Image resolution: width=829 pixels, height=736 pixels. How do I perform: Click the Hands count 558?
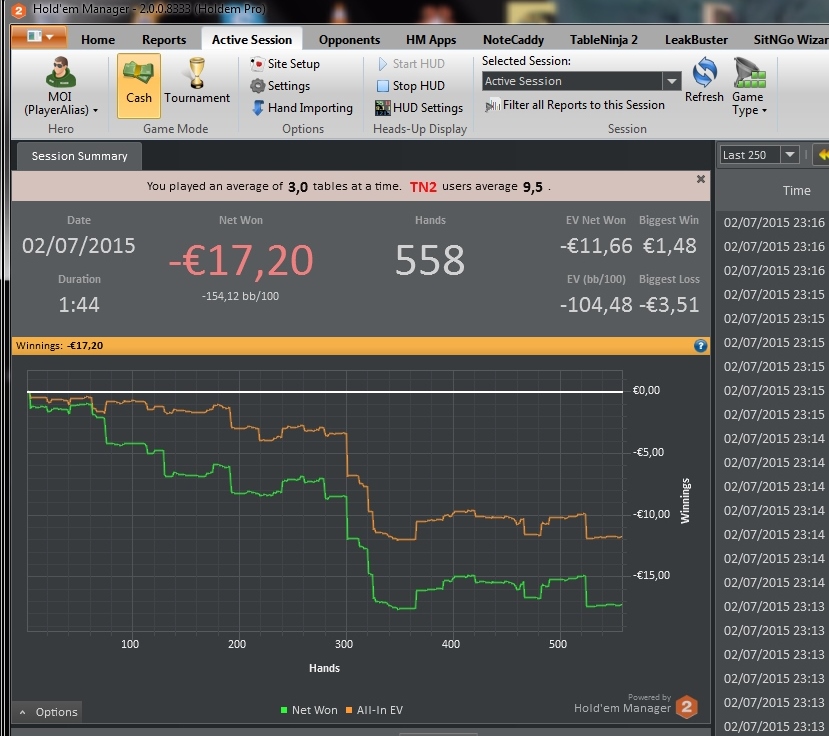point(430,260)
